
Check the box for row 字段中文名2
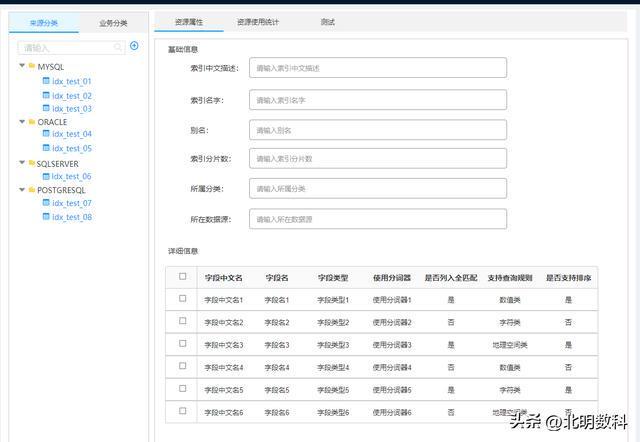pos(182,321)
